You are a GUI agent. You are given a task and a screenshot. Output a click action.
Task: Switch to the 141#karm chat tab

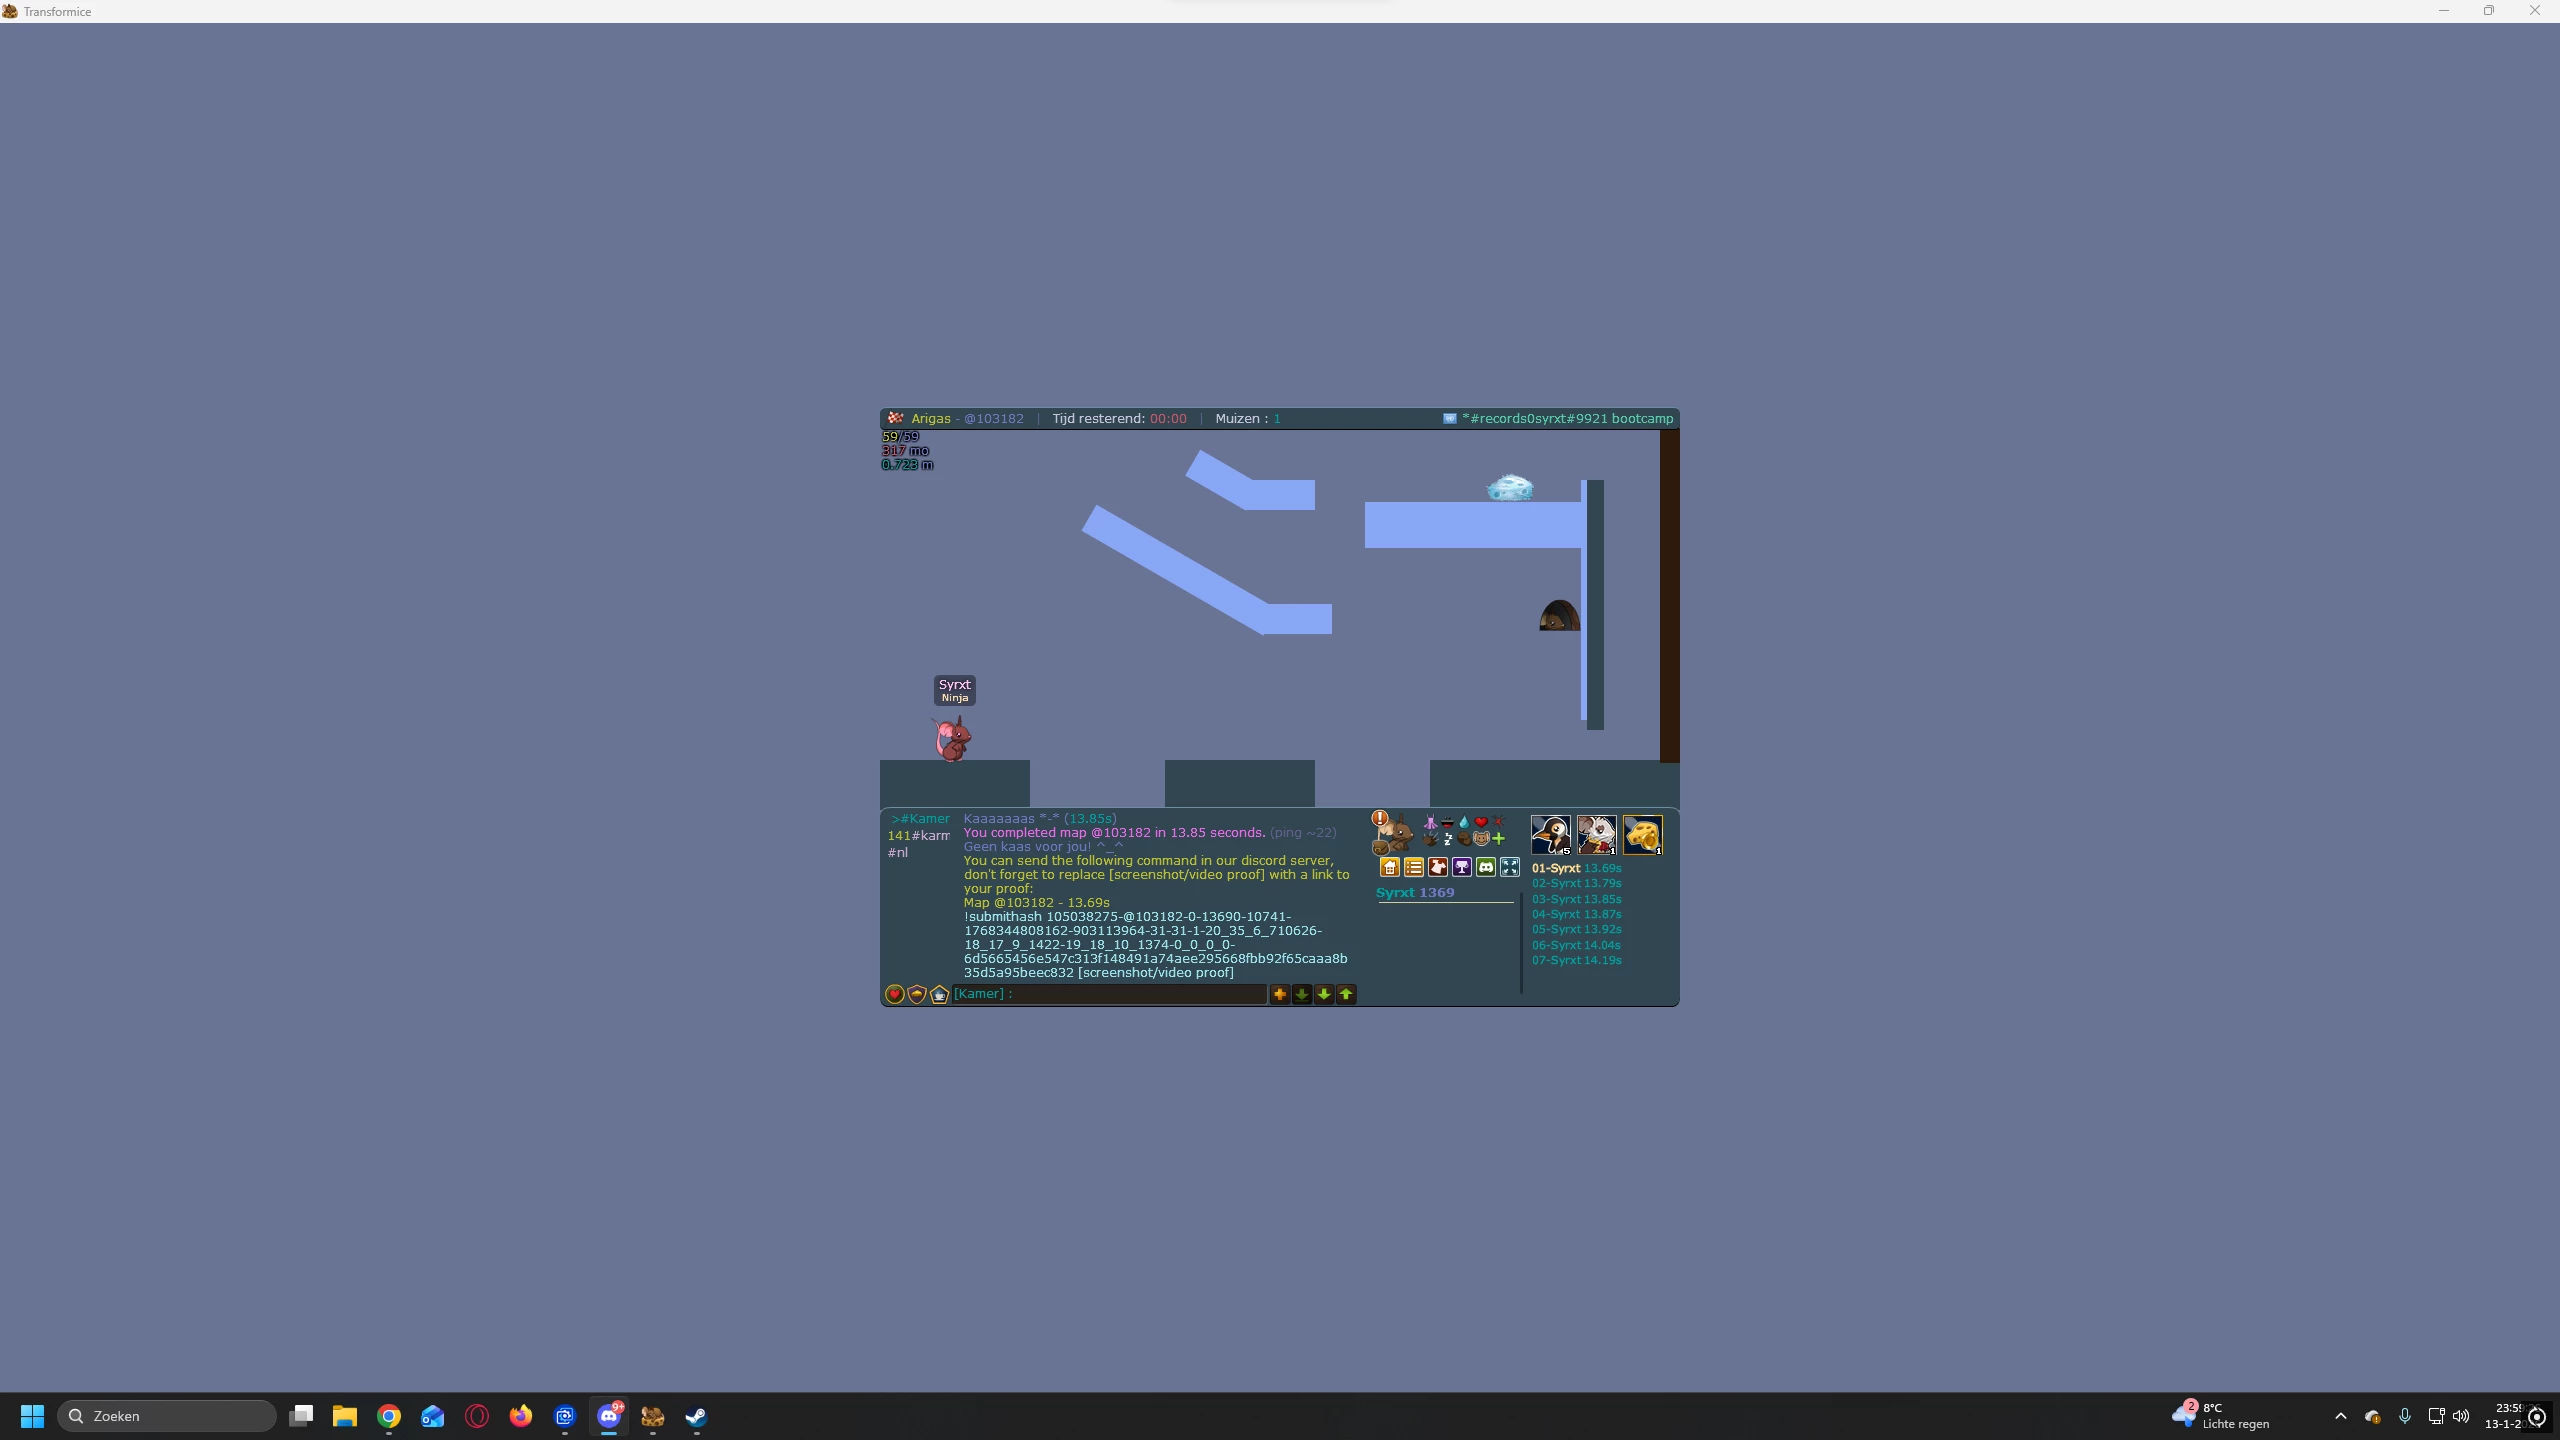(x=918, y=836)
